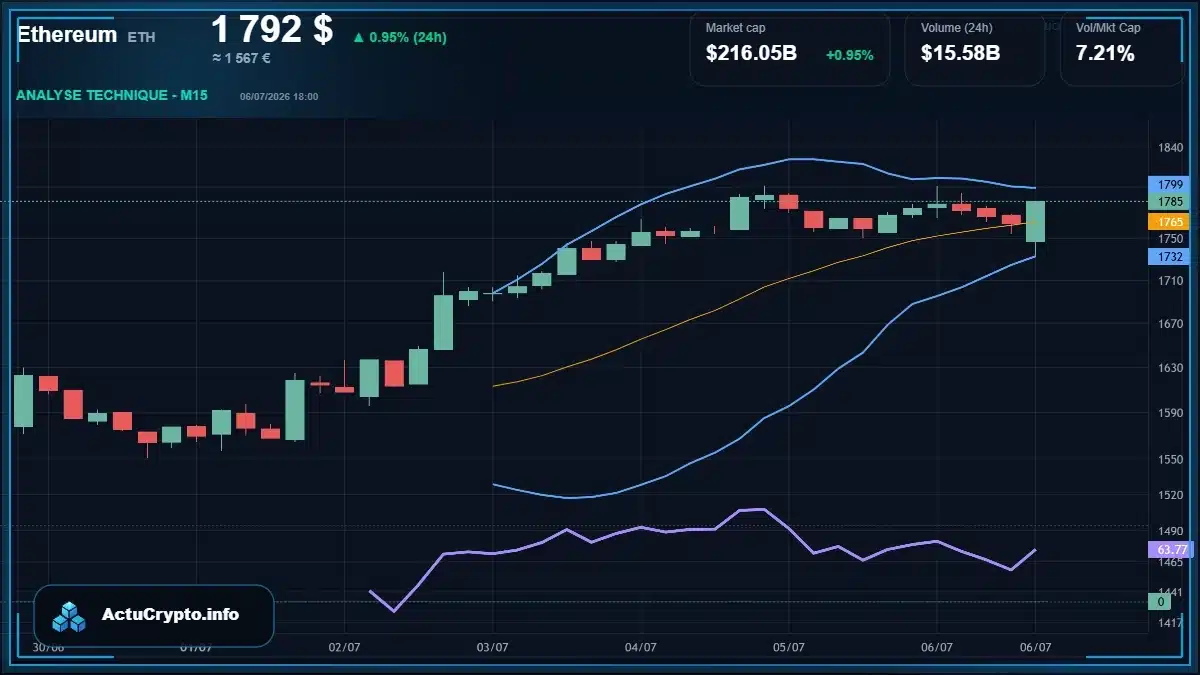Click the Market cap card label
Viewport: 1200px width, 675px height.
click(736, 28)
